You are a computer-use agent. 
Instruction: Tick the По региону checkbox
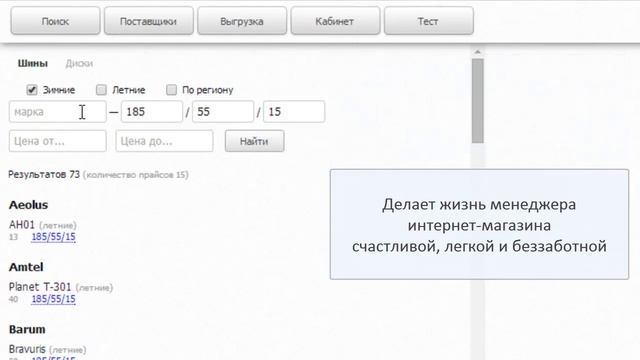(x=171, y=90)
